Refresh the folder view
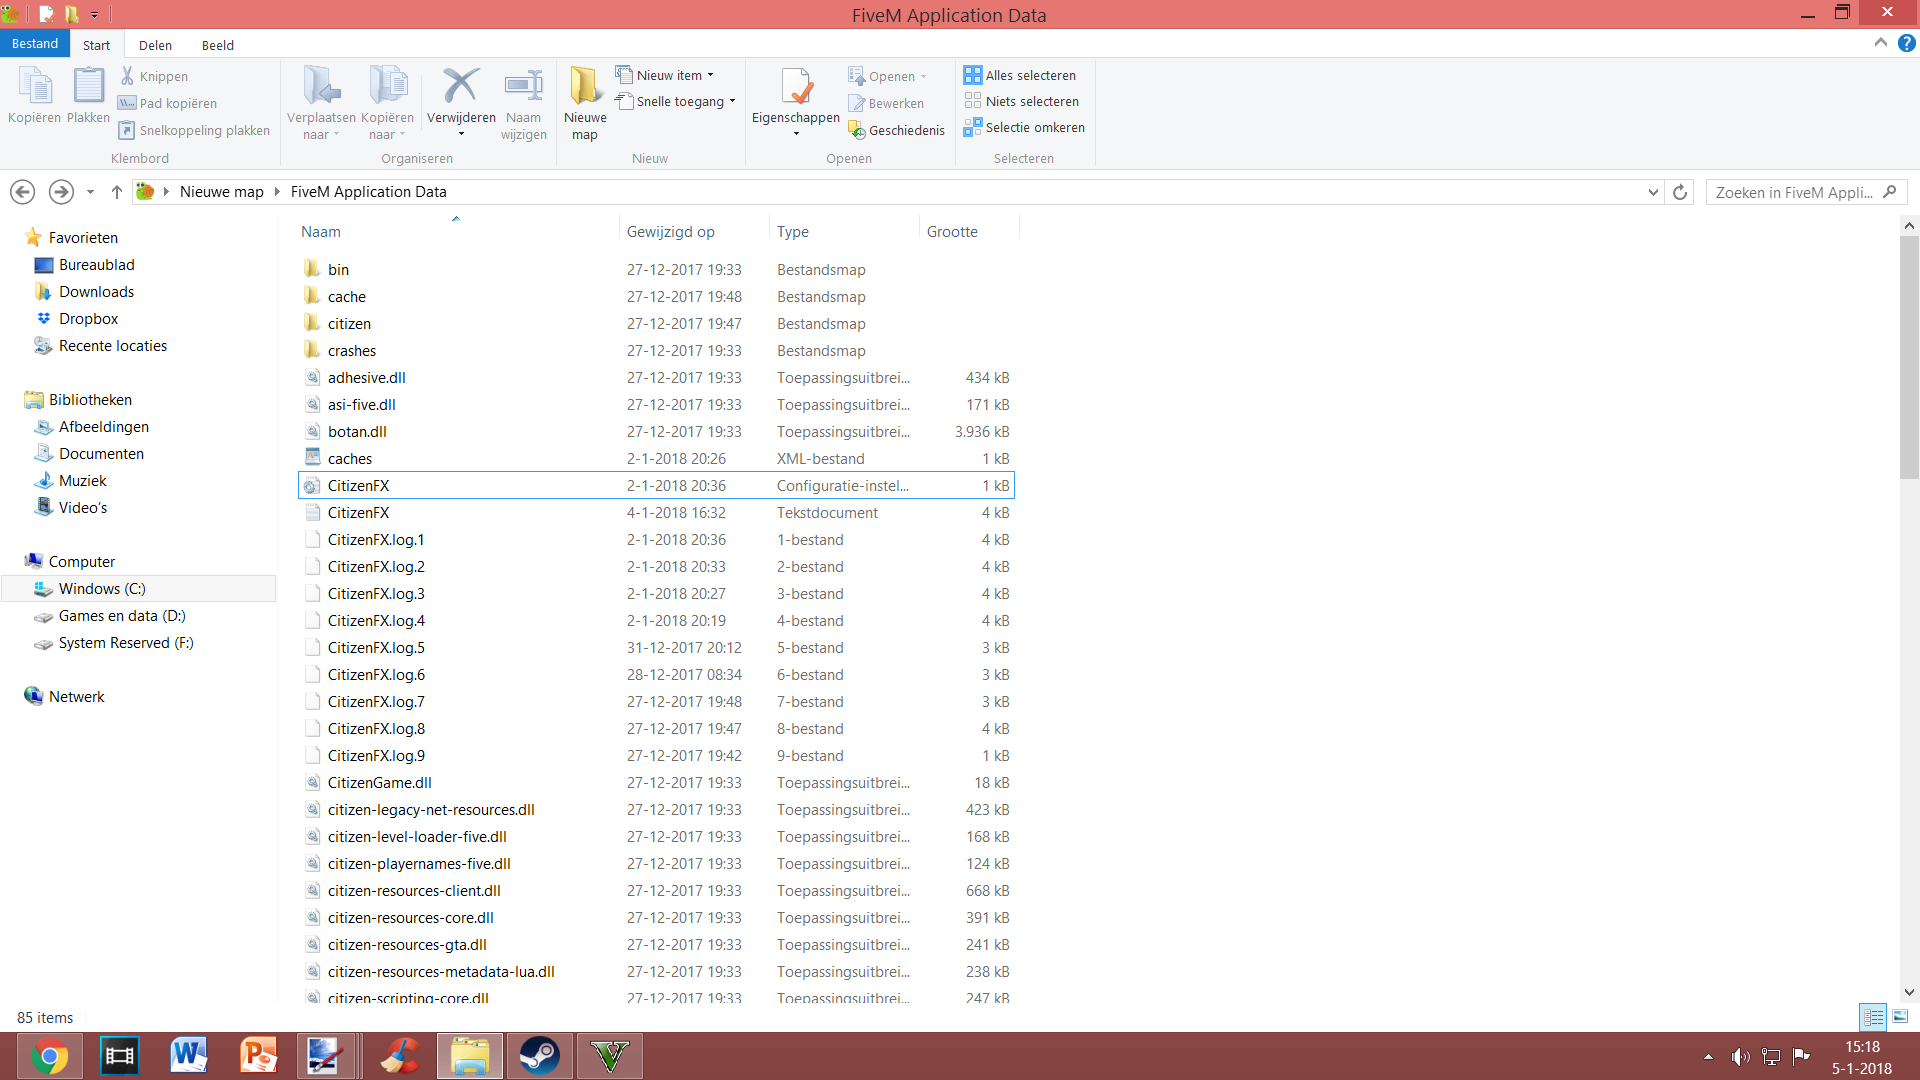This screenshot has width=1920, height=1080. [x=1680, y=192]
